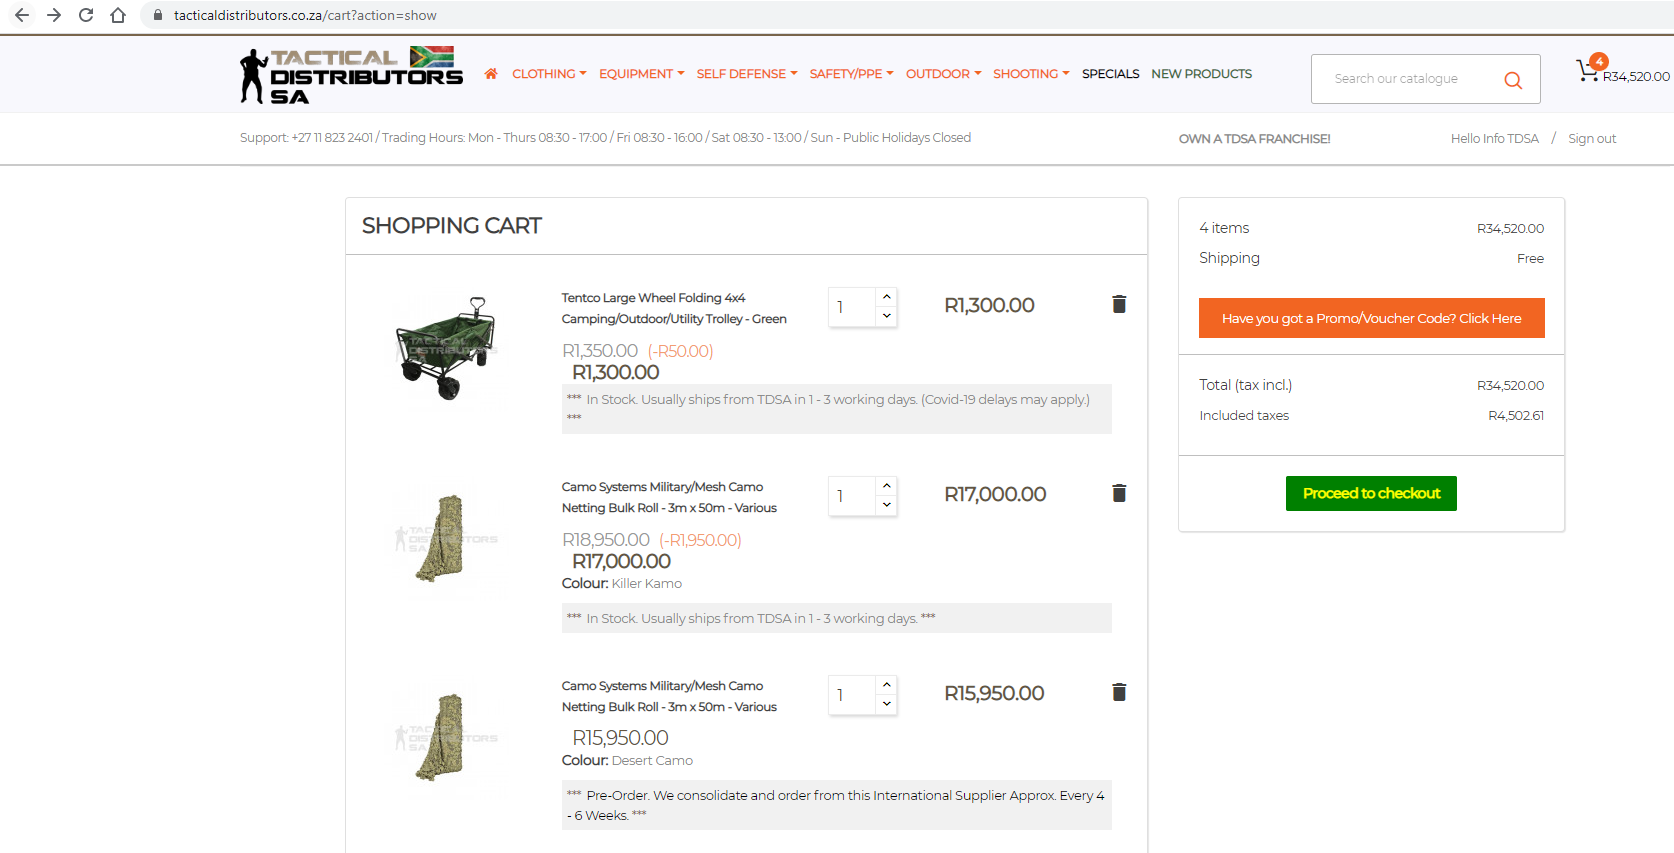
Task: Decrease quantity of Tentco trolley
Action: click(886, 316)
